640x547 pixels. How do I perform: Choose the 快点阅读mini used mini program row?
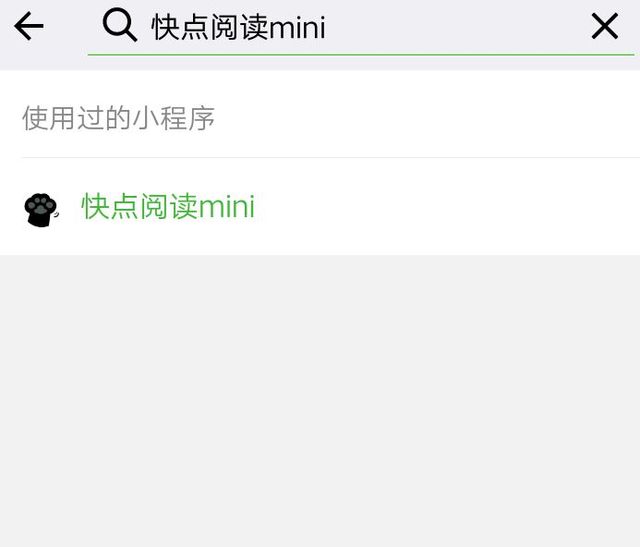pyautogui.click(x=320, y=207)
